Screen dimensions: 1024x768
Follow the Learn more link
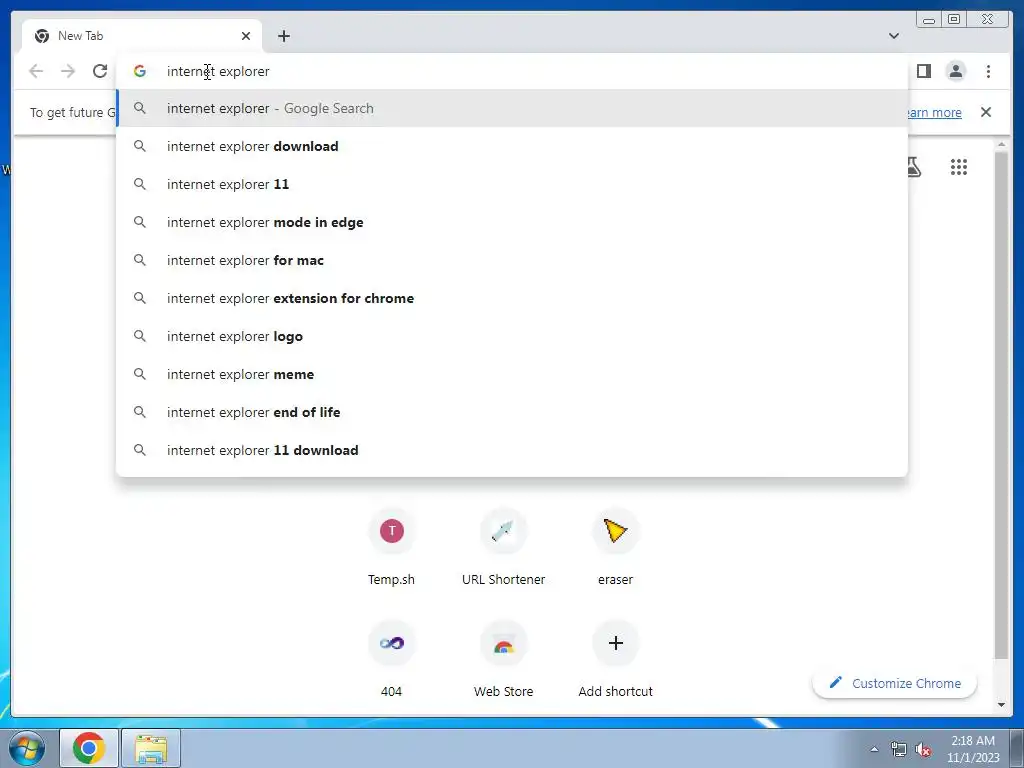[935, 112]
